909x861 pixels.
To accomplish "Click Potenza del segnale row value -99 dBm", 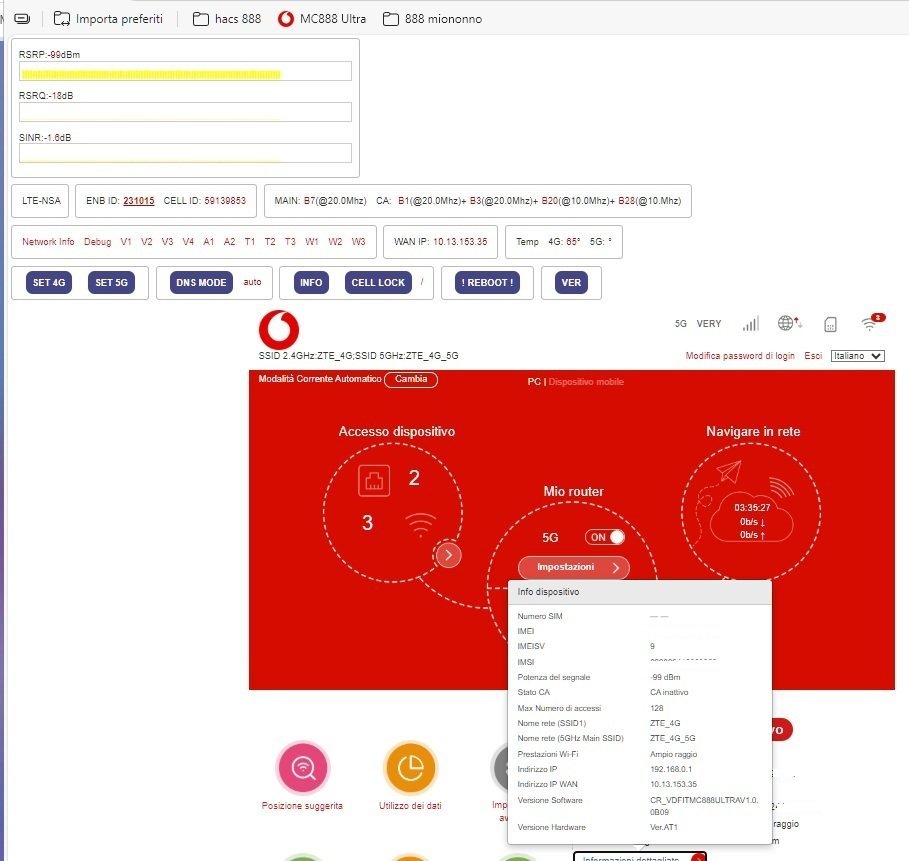I will 665,677.
